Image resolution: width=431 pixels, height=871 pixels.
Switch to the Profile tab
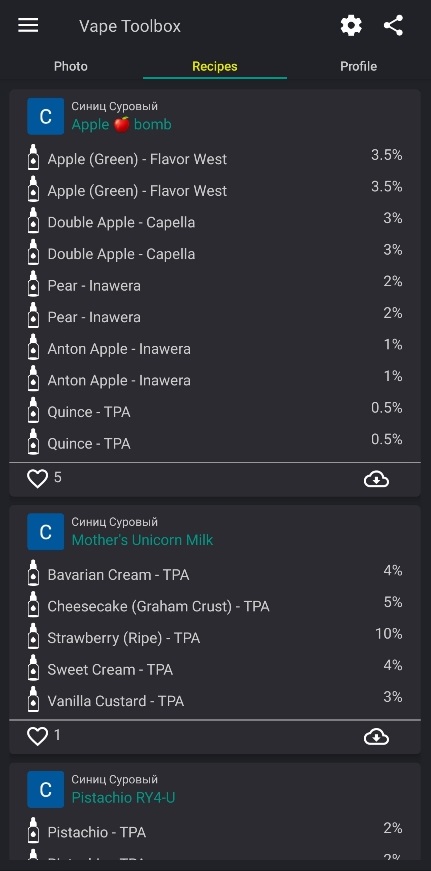click(358, 66)
